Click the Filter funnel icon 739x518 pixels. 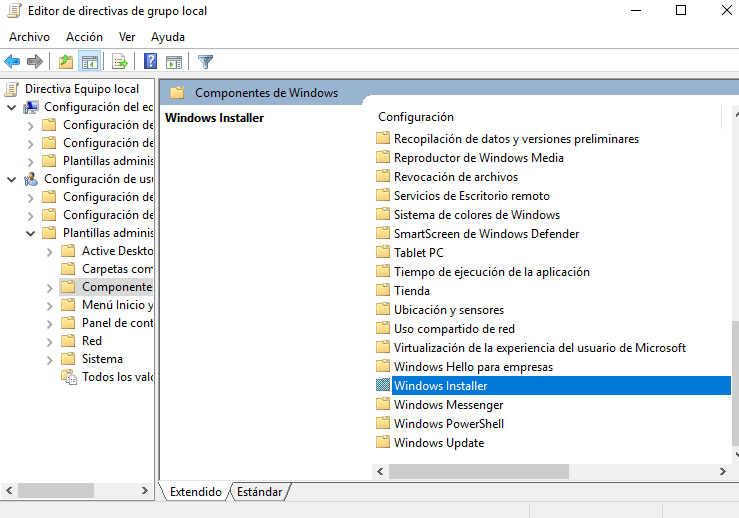[205, 61]
